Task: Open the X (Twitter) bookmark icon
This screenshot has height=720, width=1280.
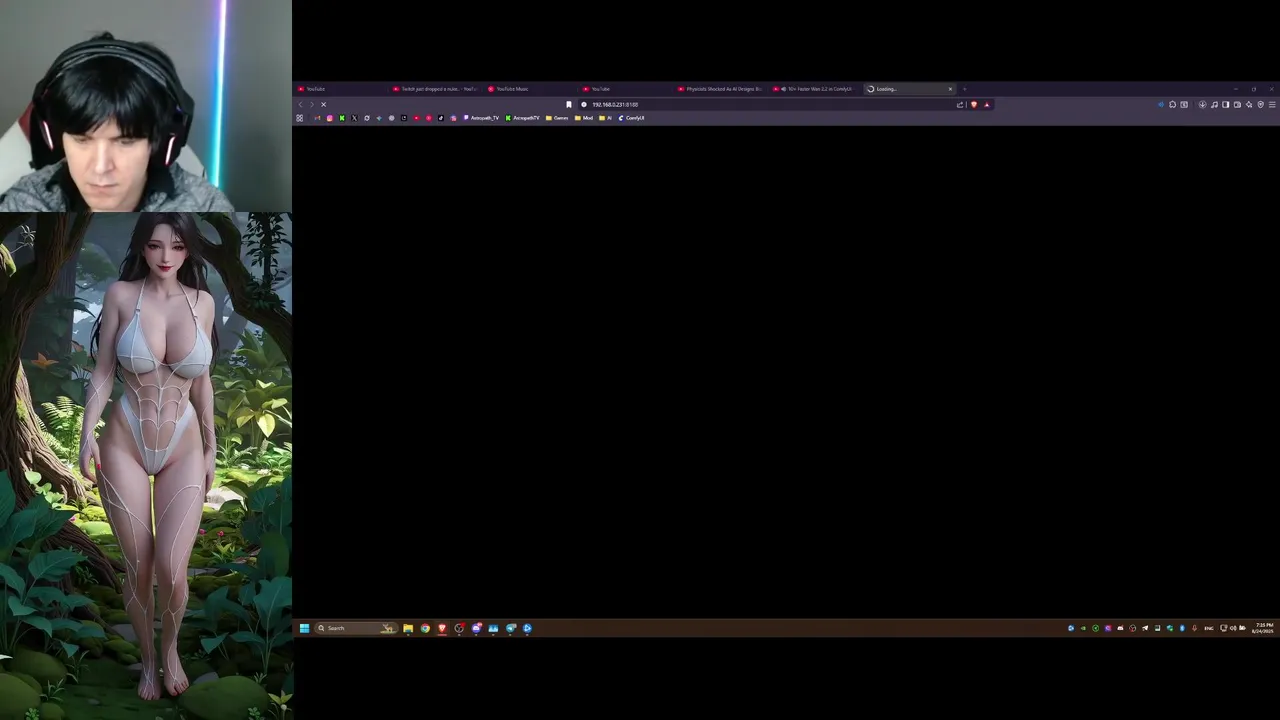Action: (x=354, y=118)
